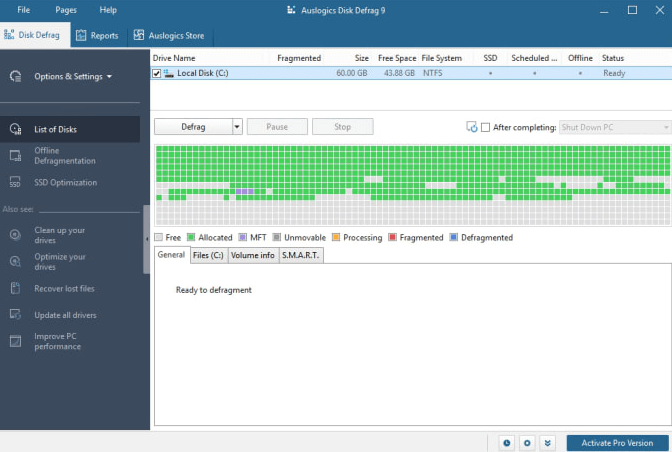Click the purple MFT legend color swatch
Screen dimensions: 672x452
(x=242, y=238)
